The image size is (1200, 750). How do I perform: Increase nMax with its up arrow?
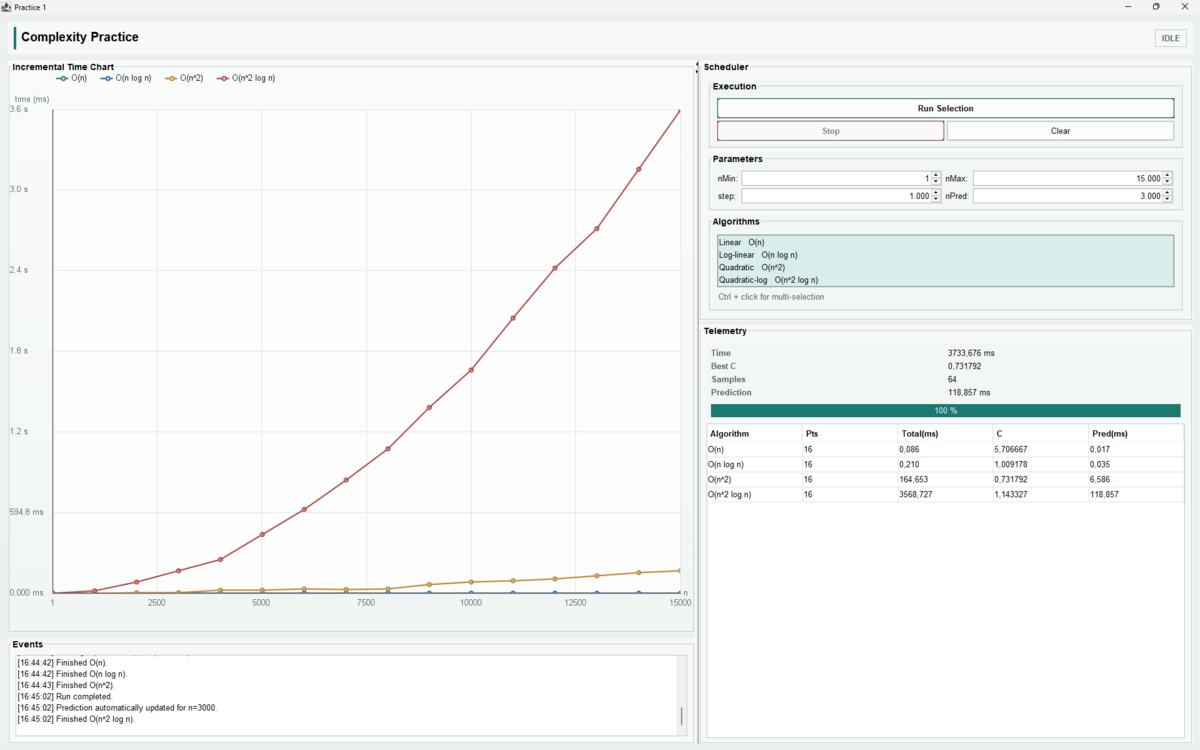tap(1168, 175)
